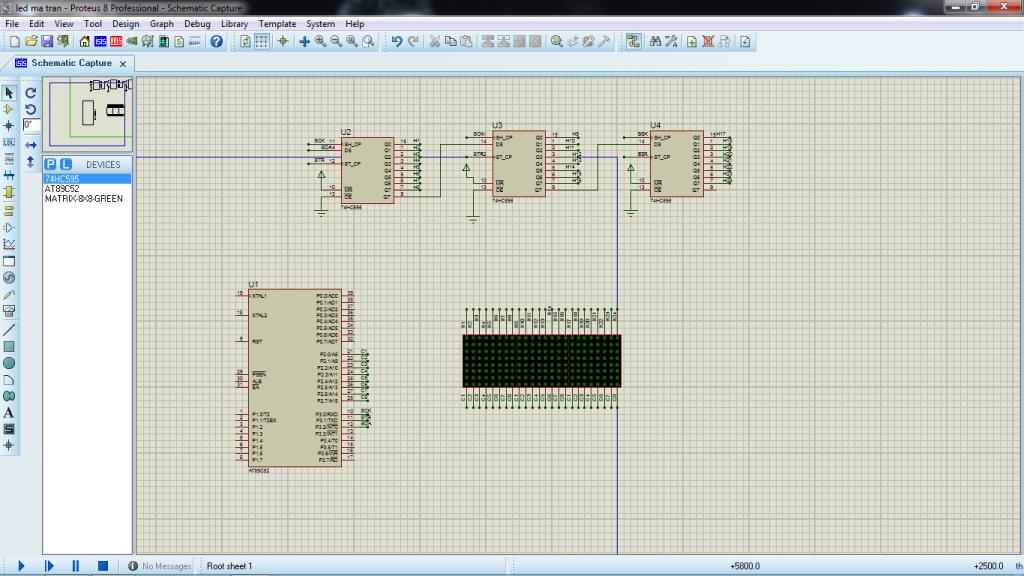The width and height of the screenshot is (1024, 576).
Task: Open the Graph menu
Action: (x=161, y=23)
